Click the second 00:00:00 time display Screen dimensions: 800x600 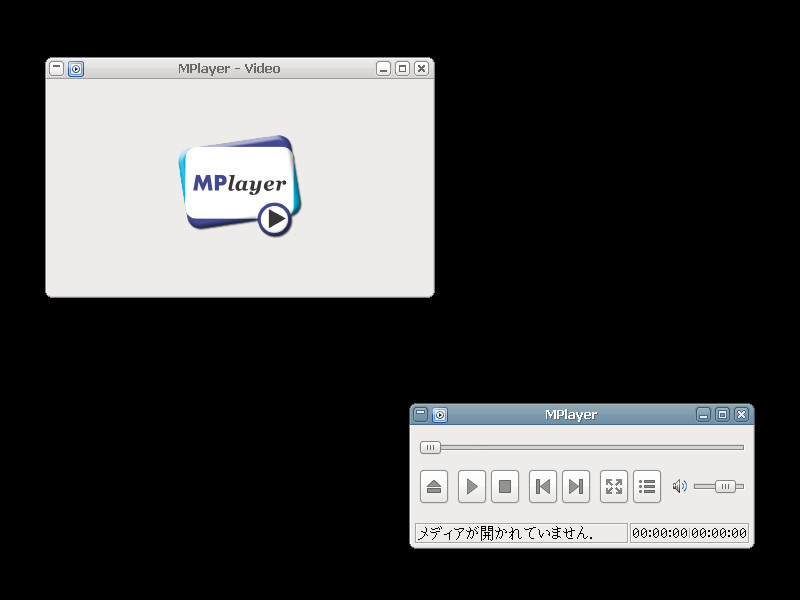pyautogui.click(x=719, y=533)
